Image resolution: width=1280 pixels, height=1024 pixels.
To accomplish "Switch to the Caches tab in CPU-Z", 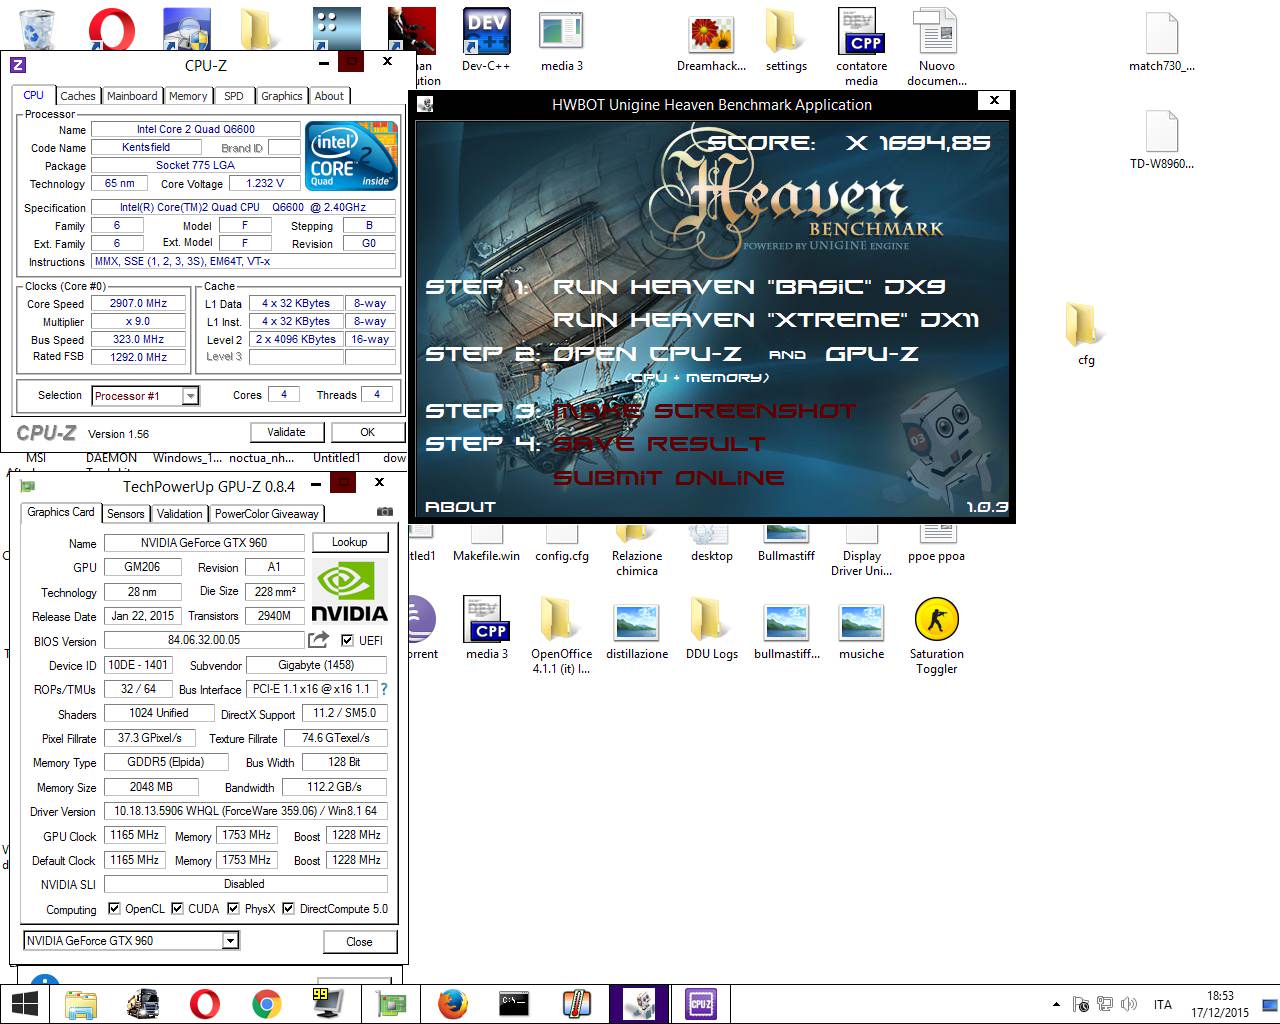I will tap(78, 96).
